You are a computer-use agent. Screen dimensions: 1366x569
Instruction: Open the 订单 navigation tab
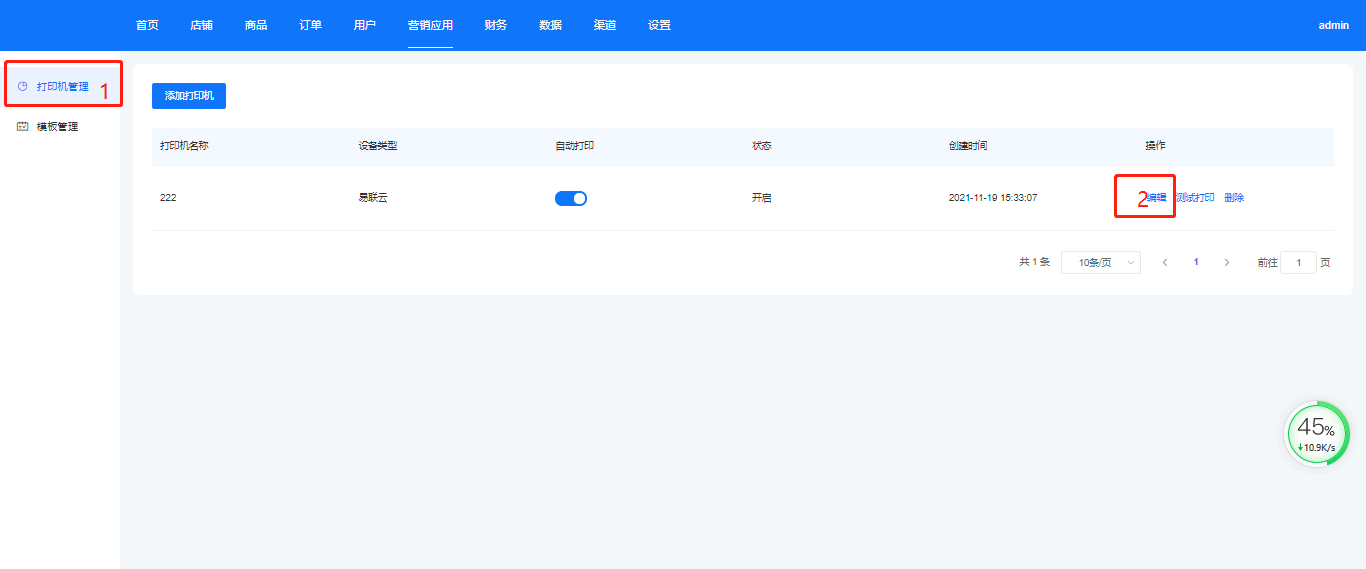point(310,25)
